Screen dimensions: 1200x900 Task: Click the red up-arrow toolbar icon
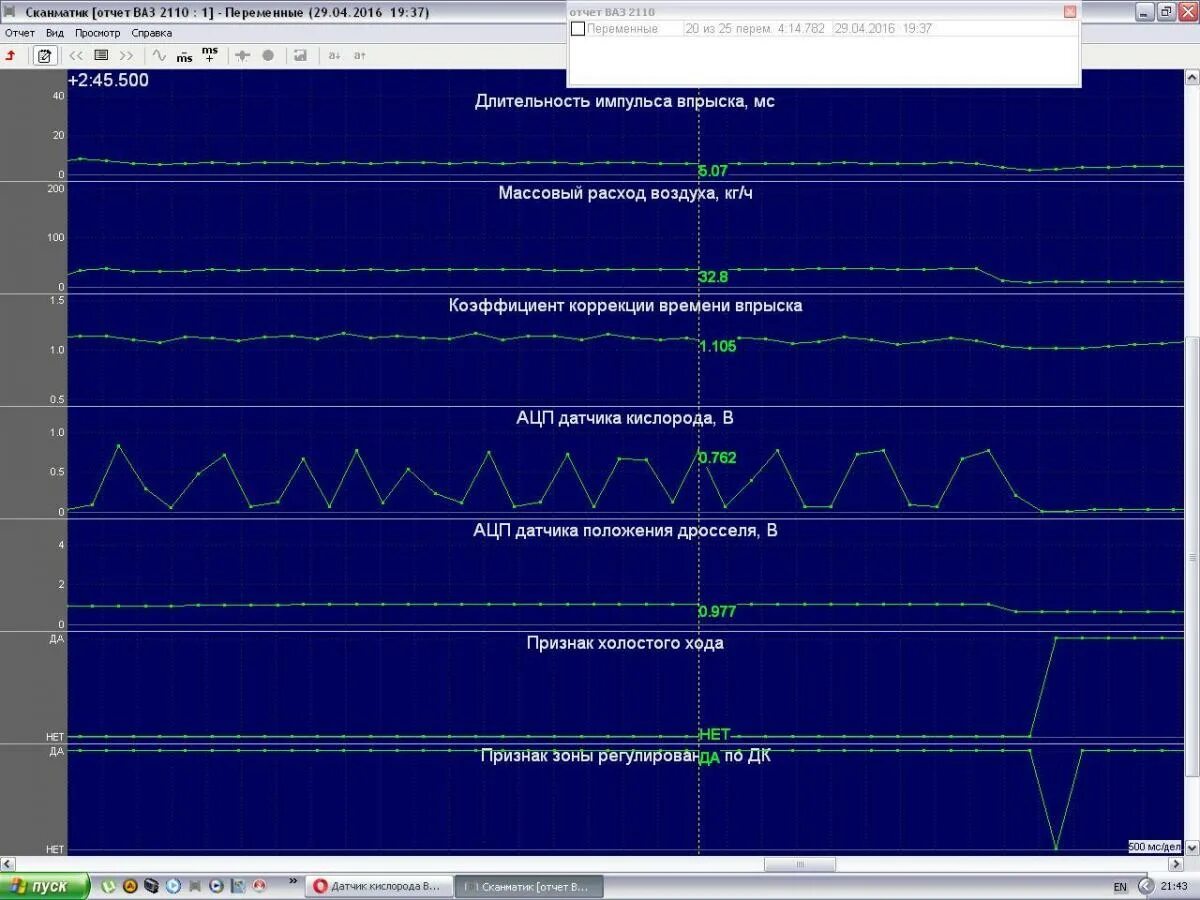click(10, 55)
